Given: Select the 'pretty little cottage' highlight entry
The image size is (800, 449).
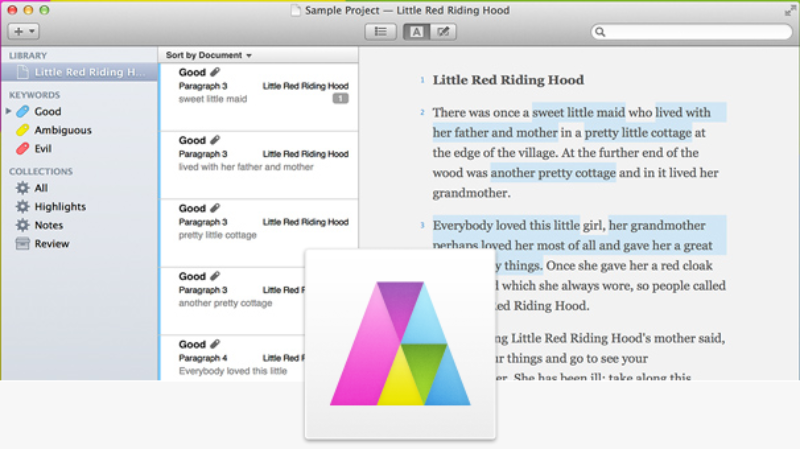Looking at the screenshot, I should [x=259, y=233].
